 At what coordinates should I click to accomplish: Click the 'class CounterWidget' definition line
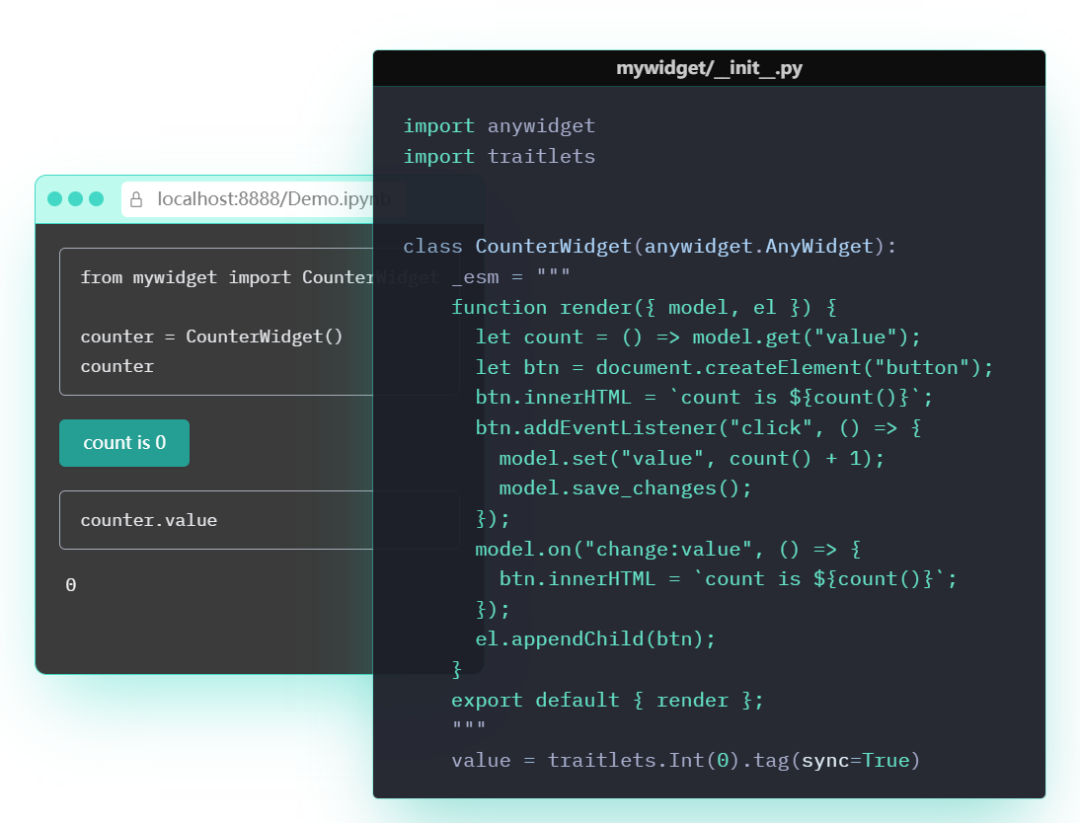[x=650, y=247]
